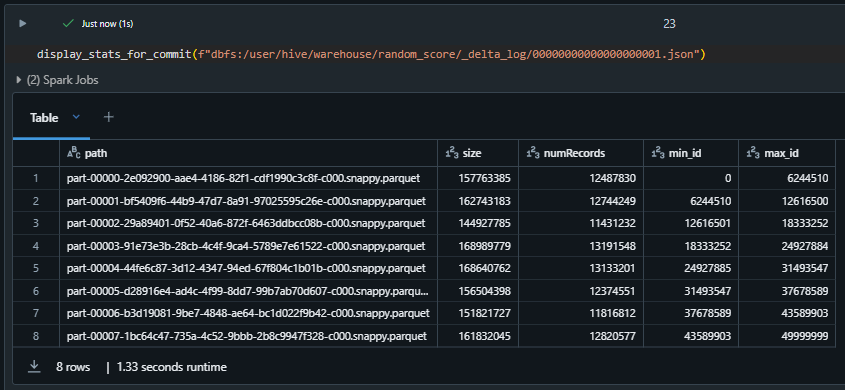The height and width of the screenshot is (390, 845).
Task: Click the 'Just now (1s)' run status
Action: point(107,24)
